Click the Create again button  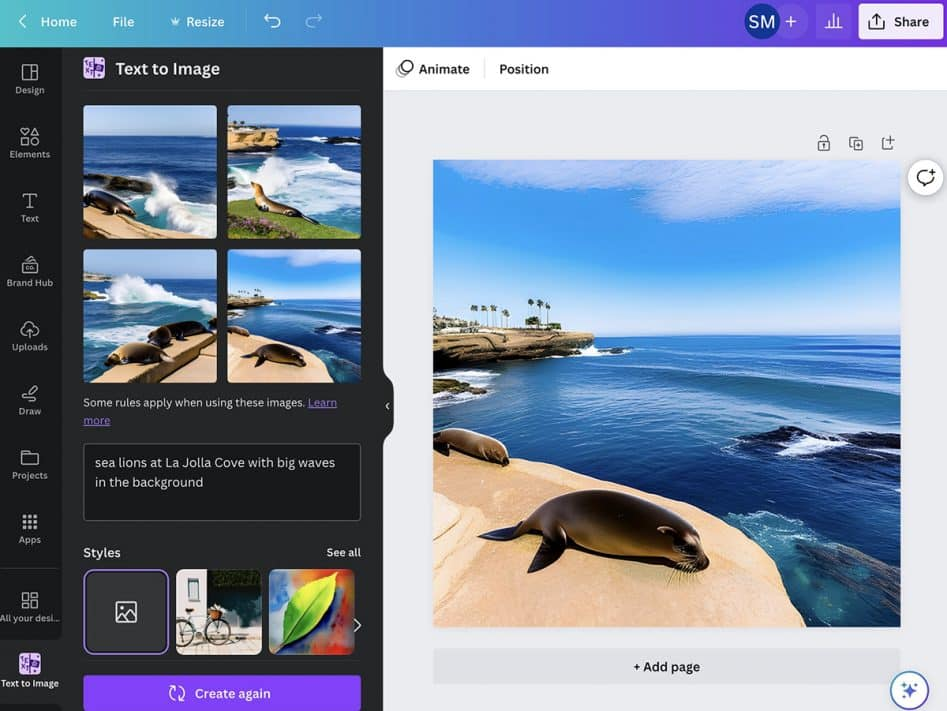click(x=221, y=693)
